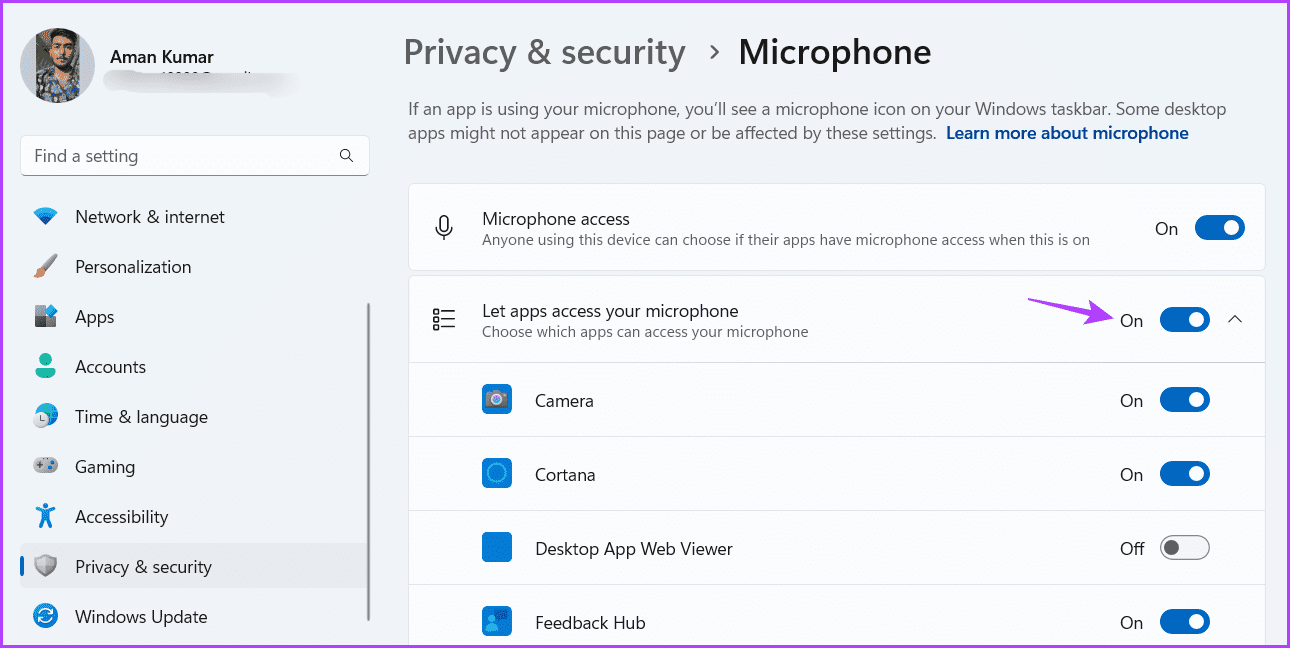This screenshot has height=648, width=1290.
Task: Click the Feedback Hub name text
Action: 590,623
